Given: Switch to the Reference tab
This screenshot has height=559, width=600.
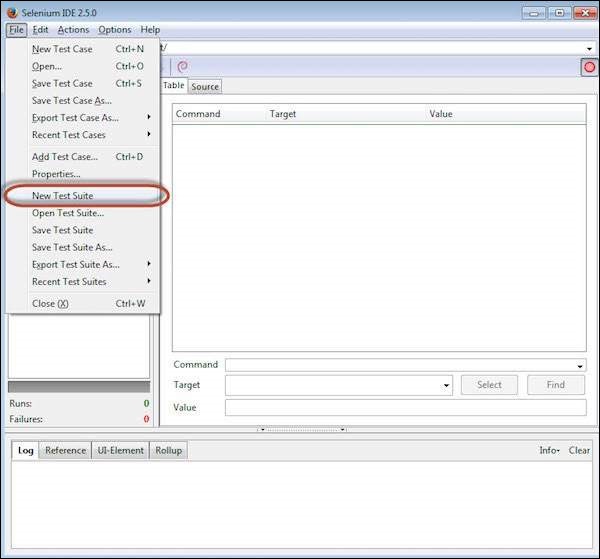Looking at the screenshot, I should click(x=65, y=450).
